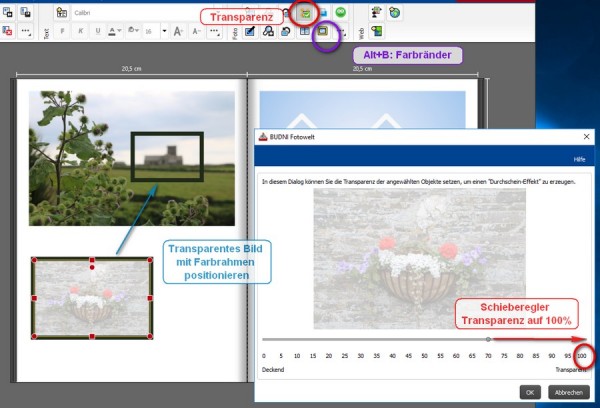Toggle underline U formatting
600x408 pixels.
click(x=98, y=31)
